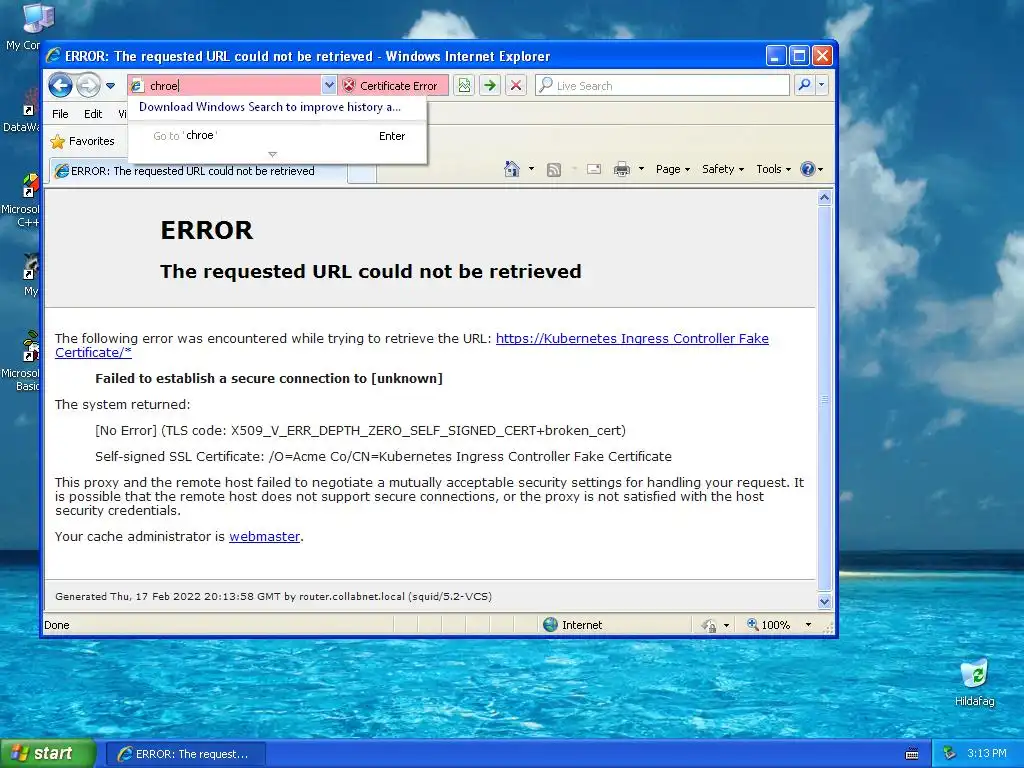The height and width of the screenshot is (768, 1024).
Task: Click the Forward navigation arrow
Action: point(88,86)
